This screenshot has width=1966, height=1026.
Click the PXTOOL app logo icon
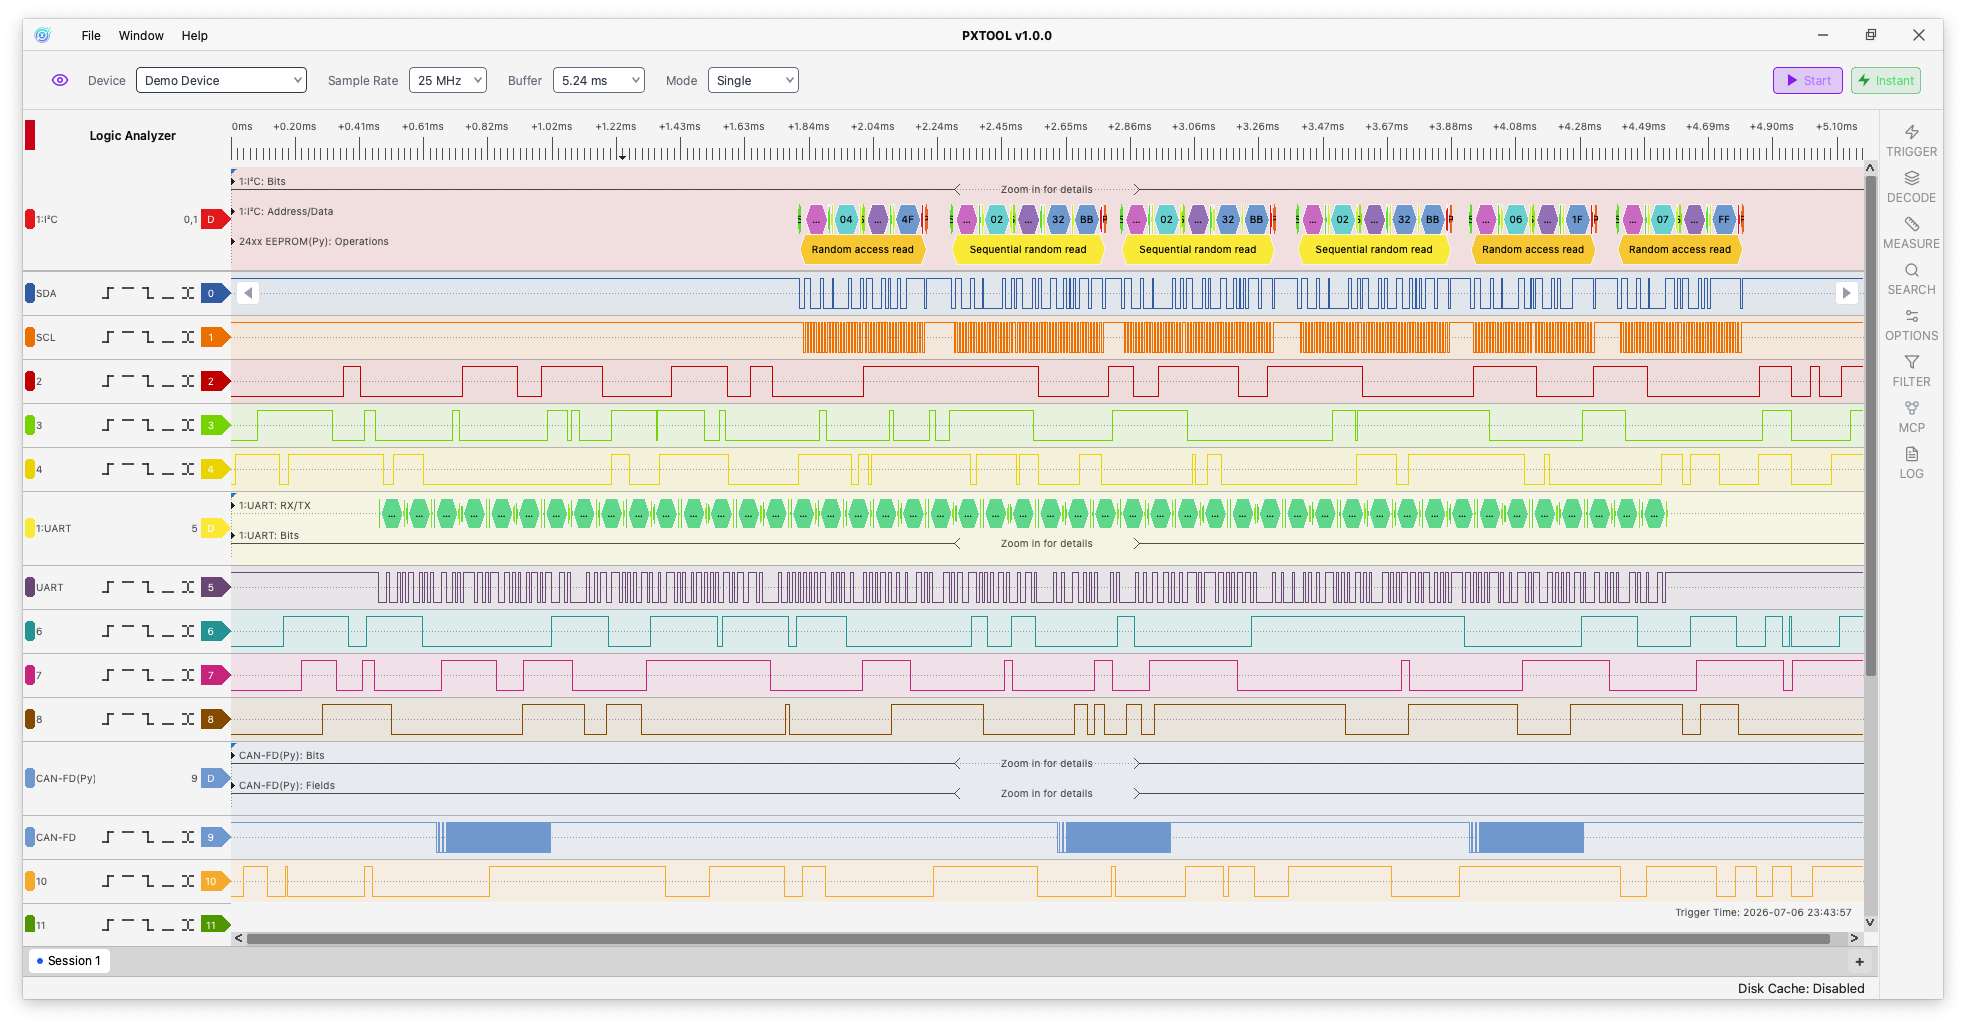pos(42,35)
